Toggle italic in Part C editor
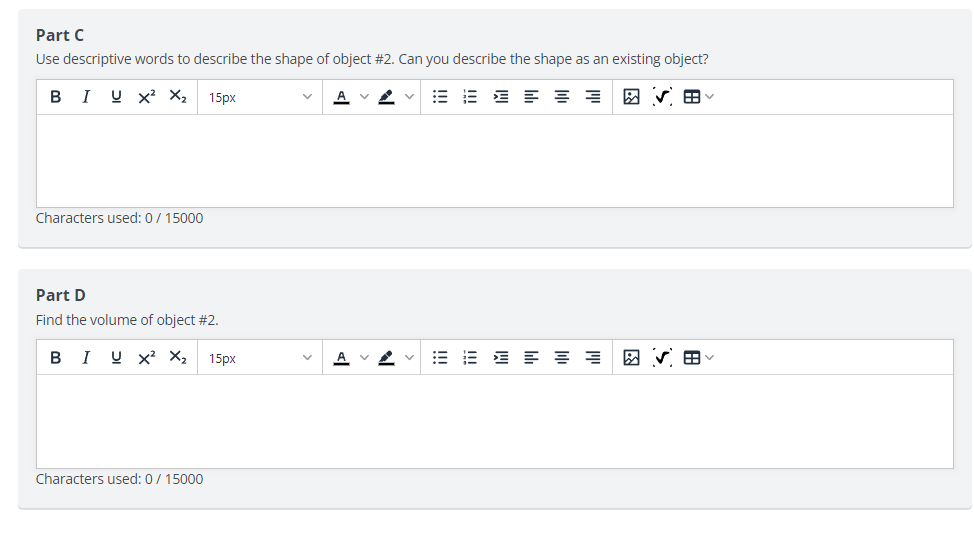The image size is (974, 537). pos(86,97)
